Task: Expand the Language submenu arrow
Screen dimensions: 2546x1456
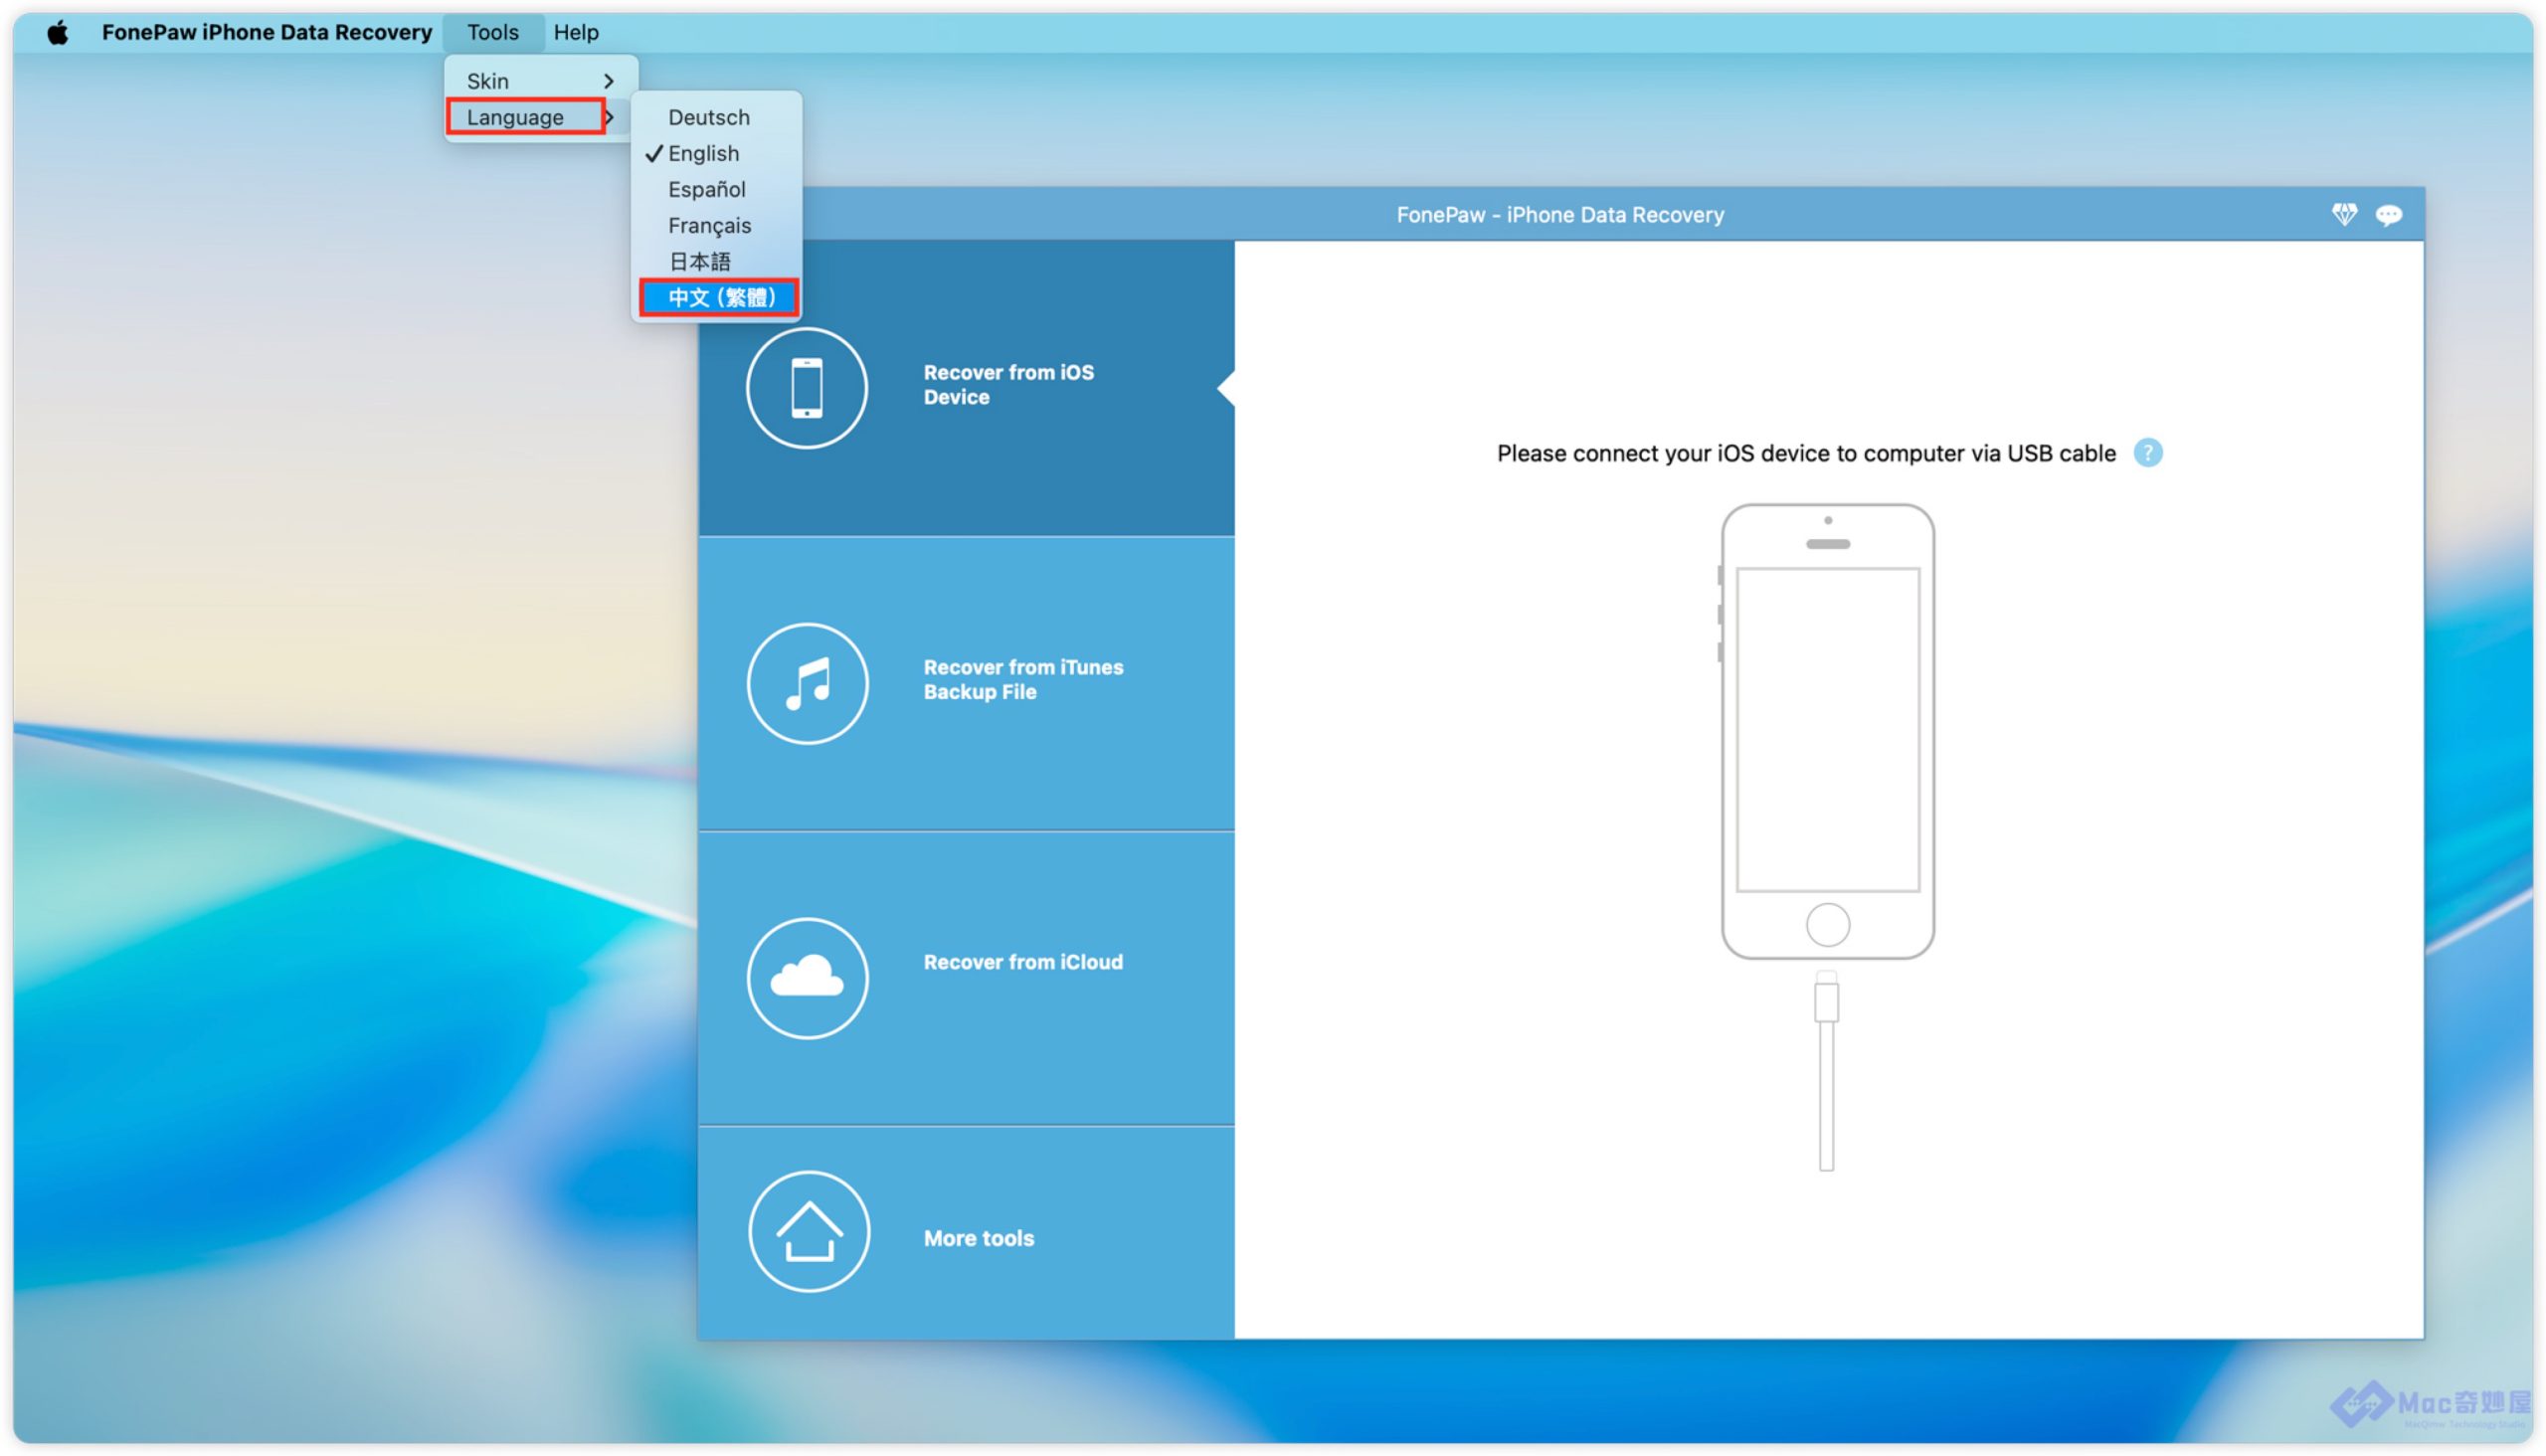Action: pos(608,117)
